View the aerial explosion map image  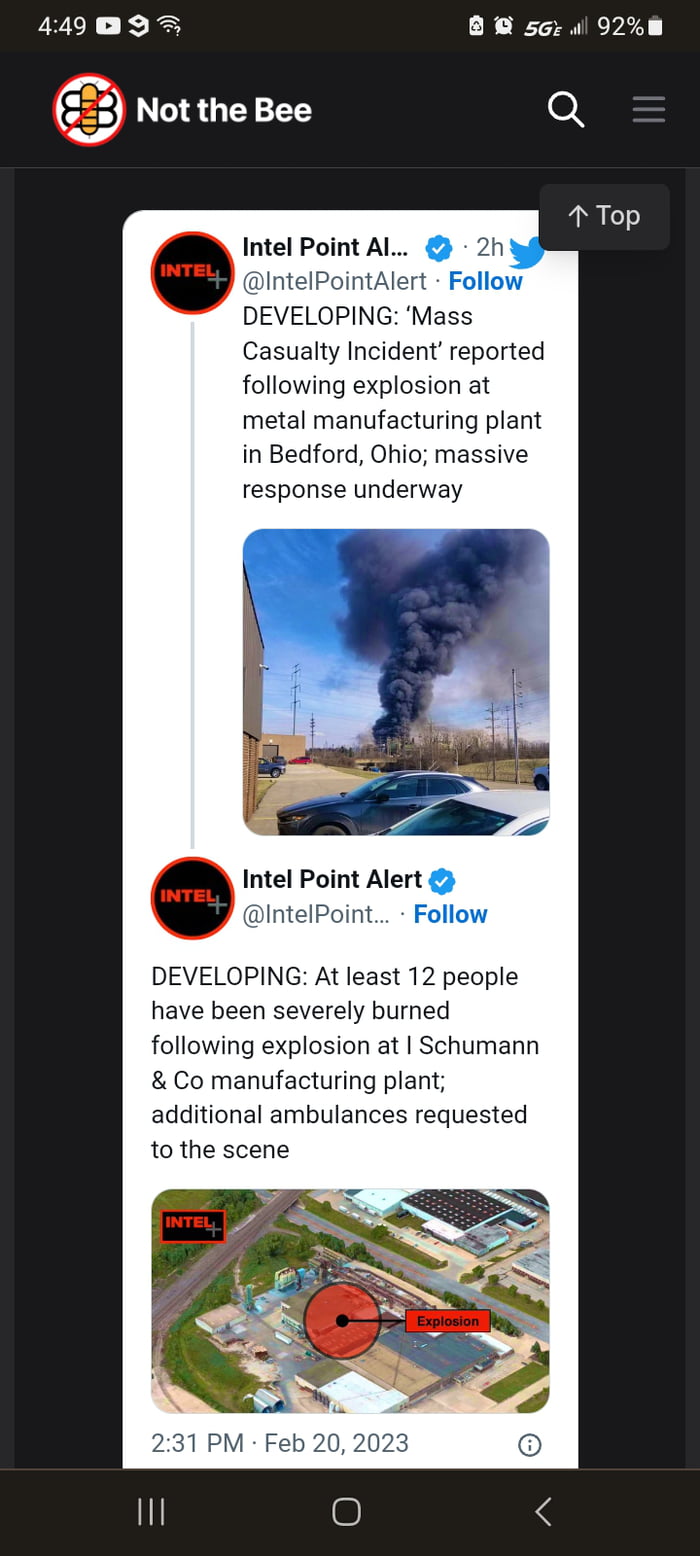[x=350, y=1300]
